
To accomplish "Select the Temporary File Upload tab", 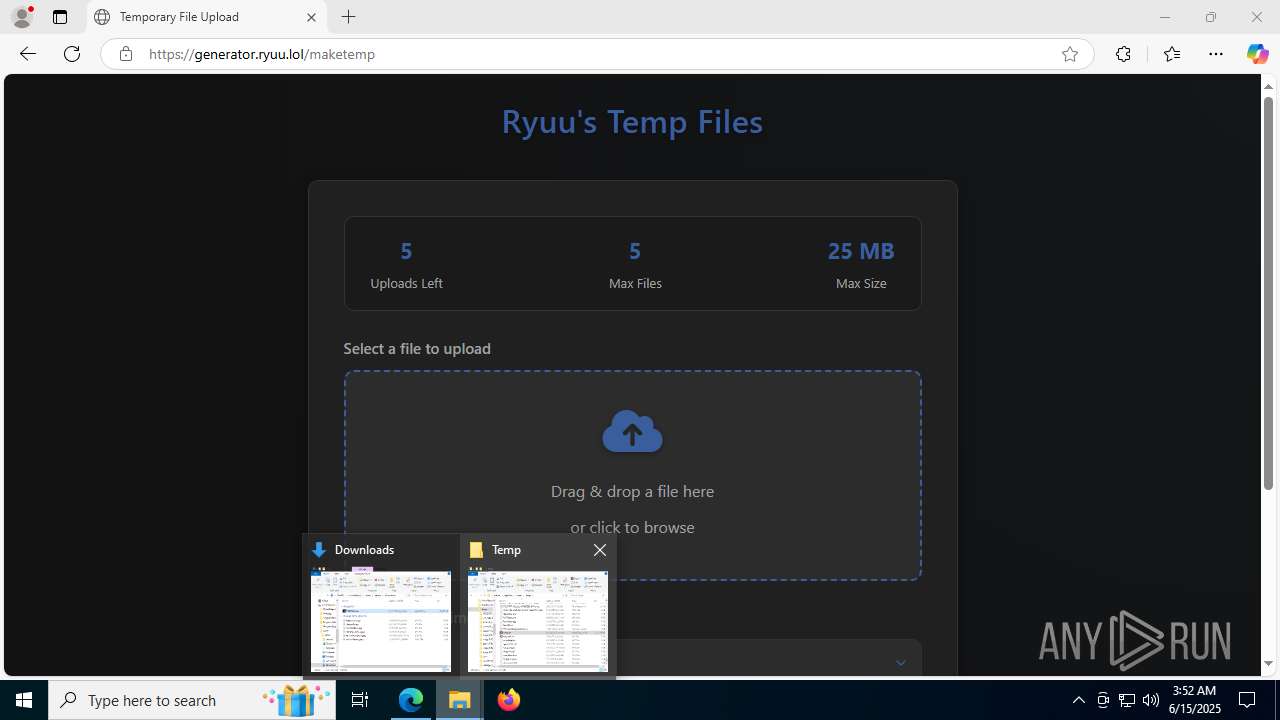I will (x=207, y=17).
